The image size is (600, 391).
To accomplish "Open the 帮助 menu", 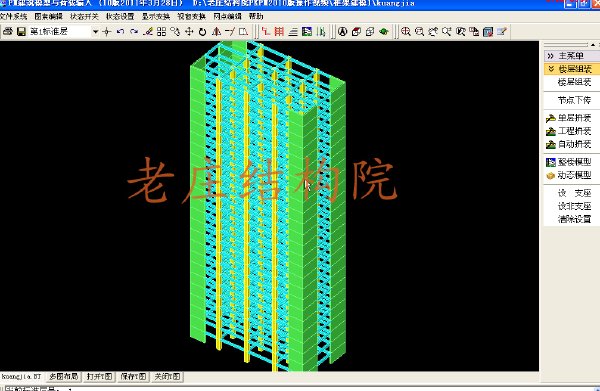I will coord(256,16).
